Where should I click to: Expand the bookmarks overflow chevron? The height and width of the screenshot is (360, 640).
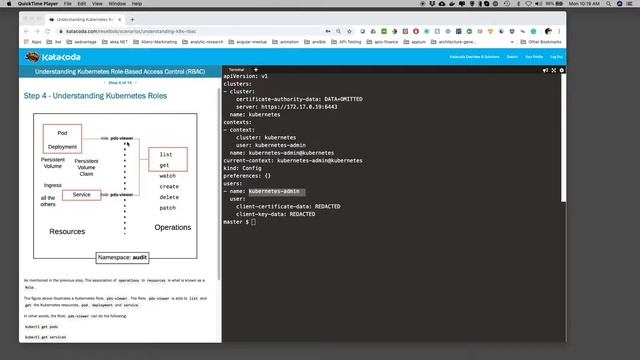[512, 42]
